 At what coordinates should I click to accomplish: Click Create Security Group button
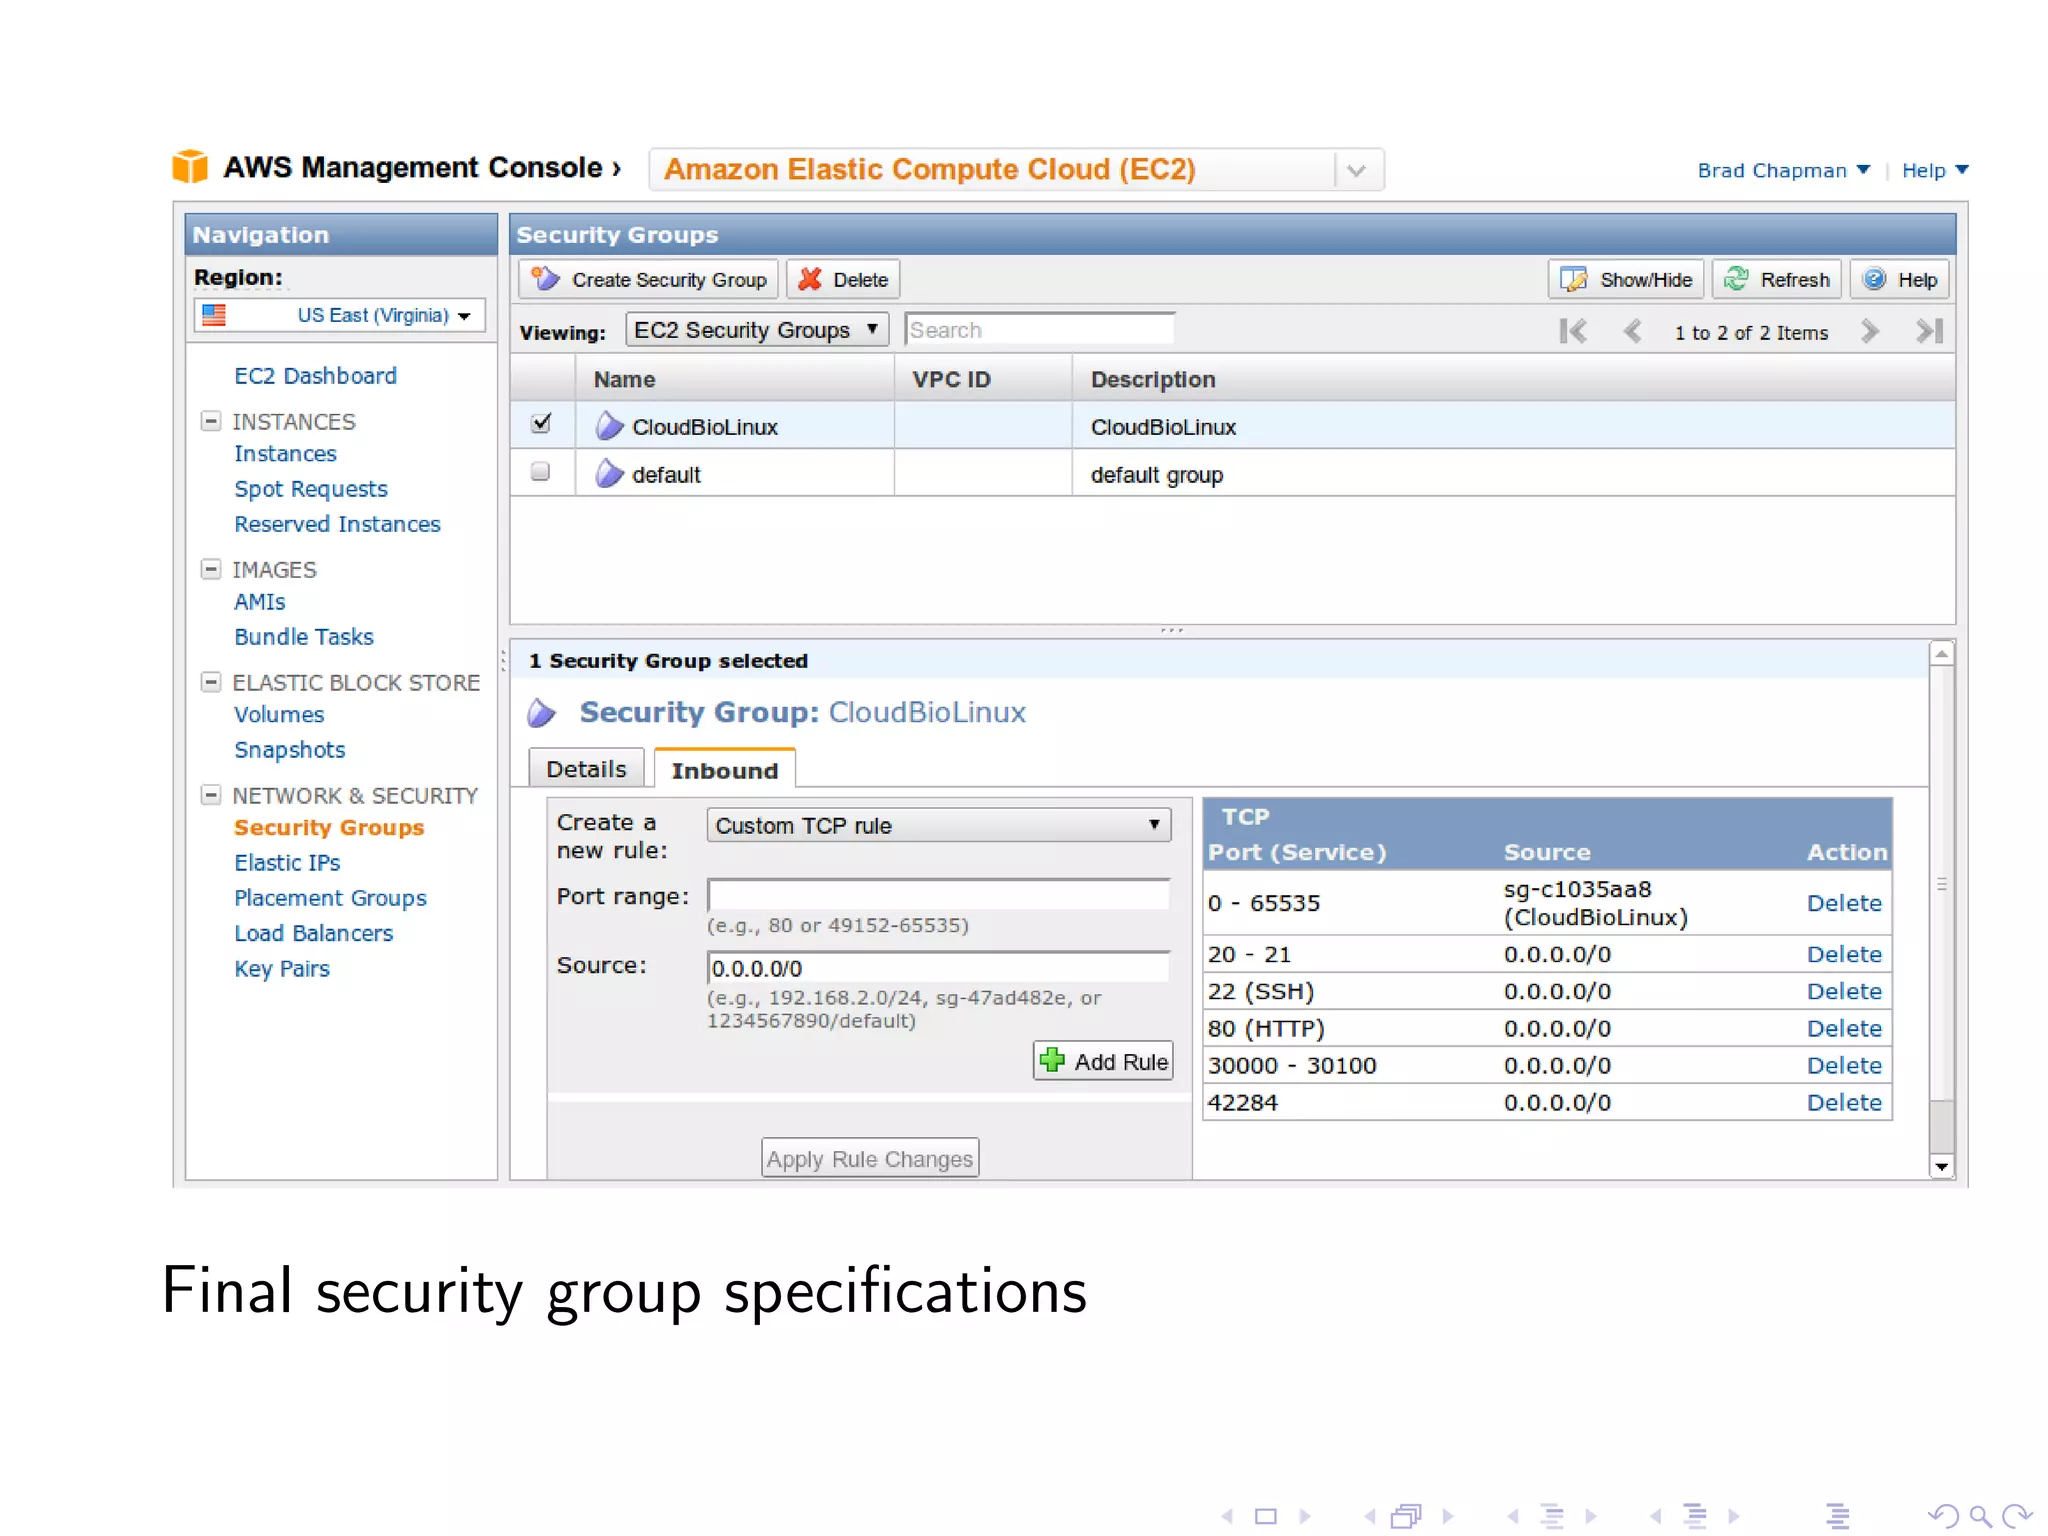point(649,280)
